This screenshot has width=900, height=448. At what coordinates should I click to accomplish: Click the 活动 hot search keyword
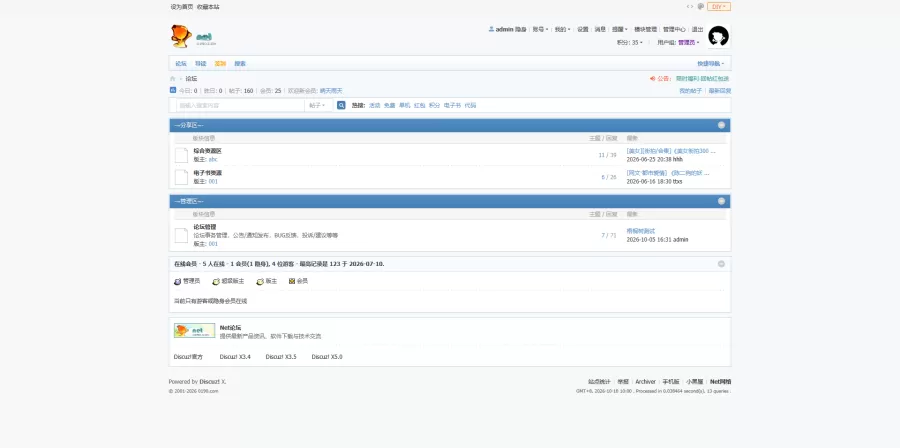point(374,106)
